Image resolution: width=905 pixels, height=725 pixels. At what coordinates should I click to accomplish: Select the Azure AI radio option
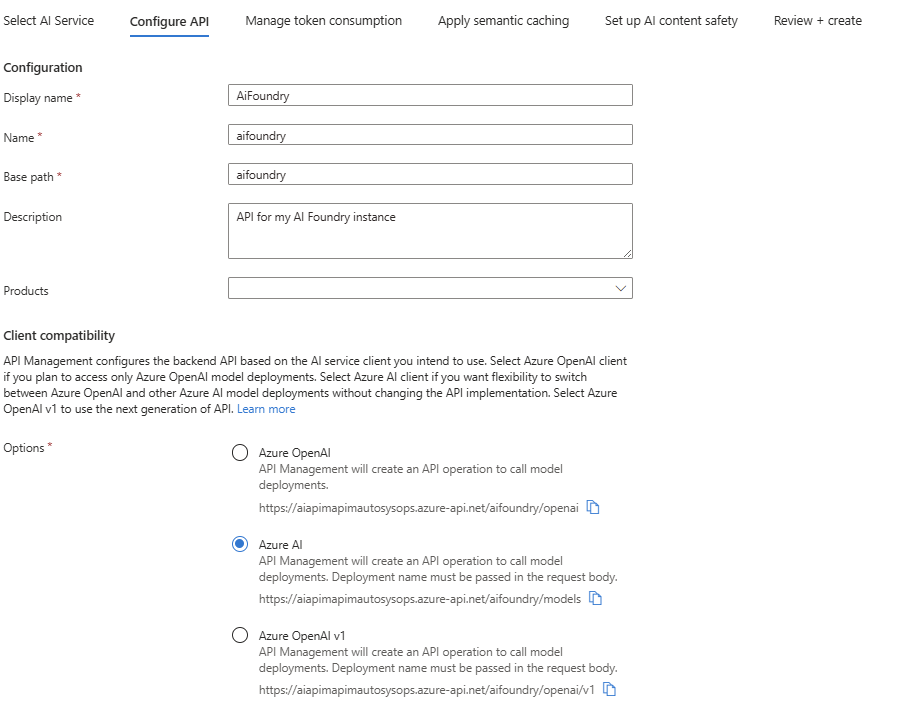point(240,544)
